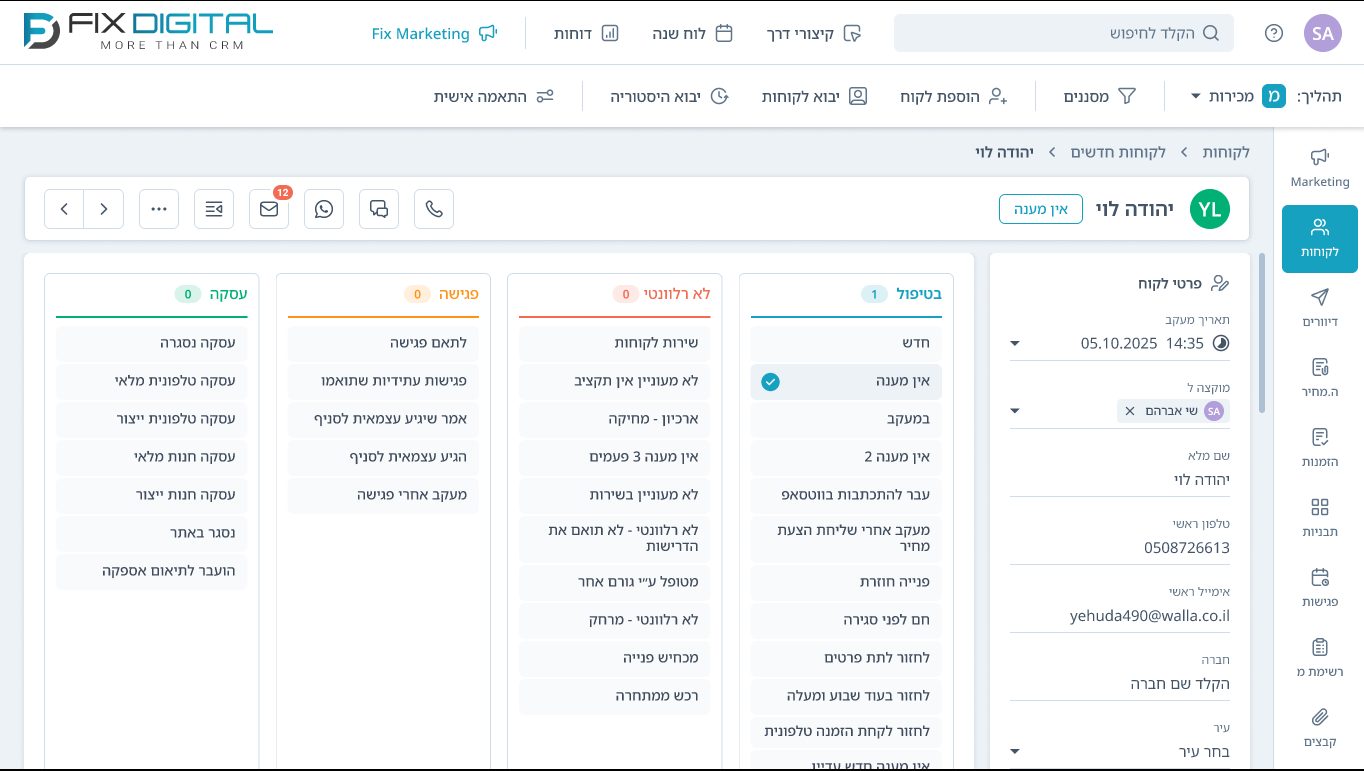Select ארכיון - מחיקה status
This screenshot has height=771, width=1364.
pyautogui.click(x=615, y=419)
